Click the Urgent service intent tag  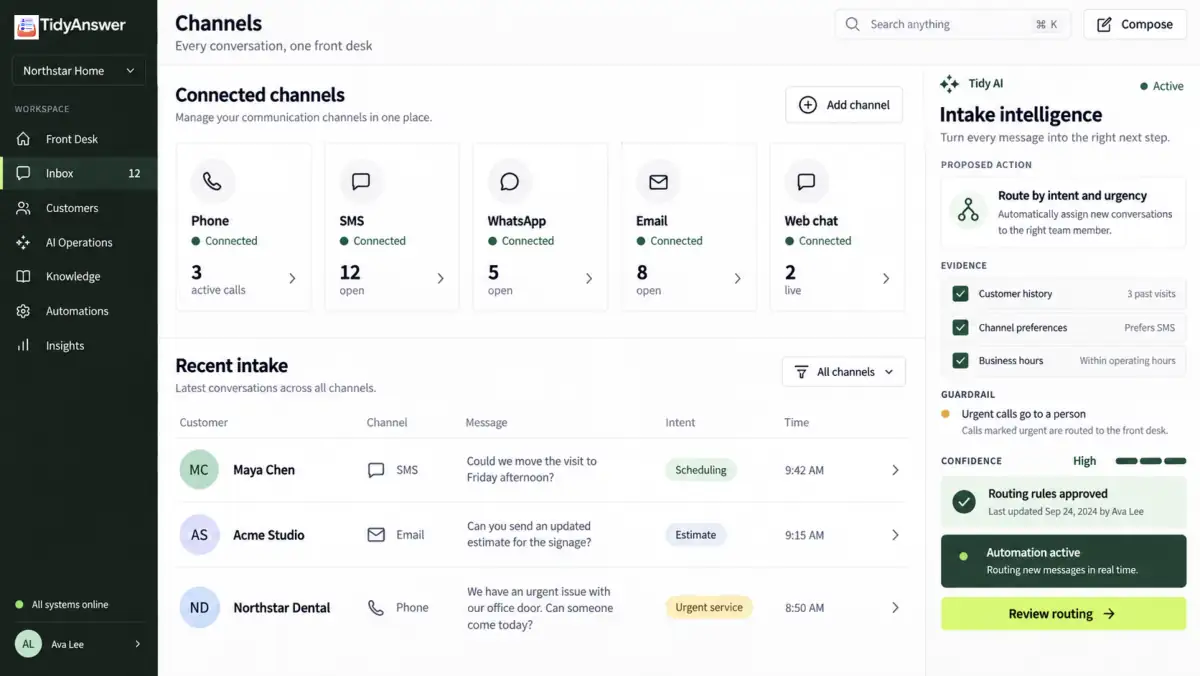click(709, 607)
